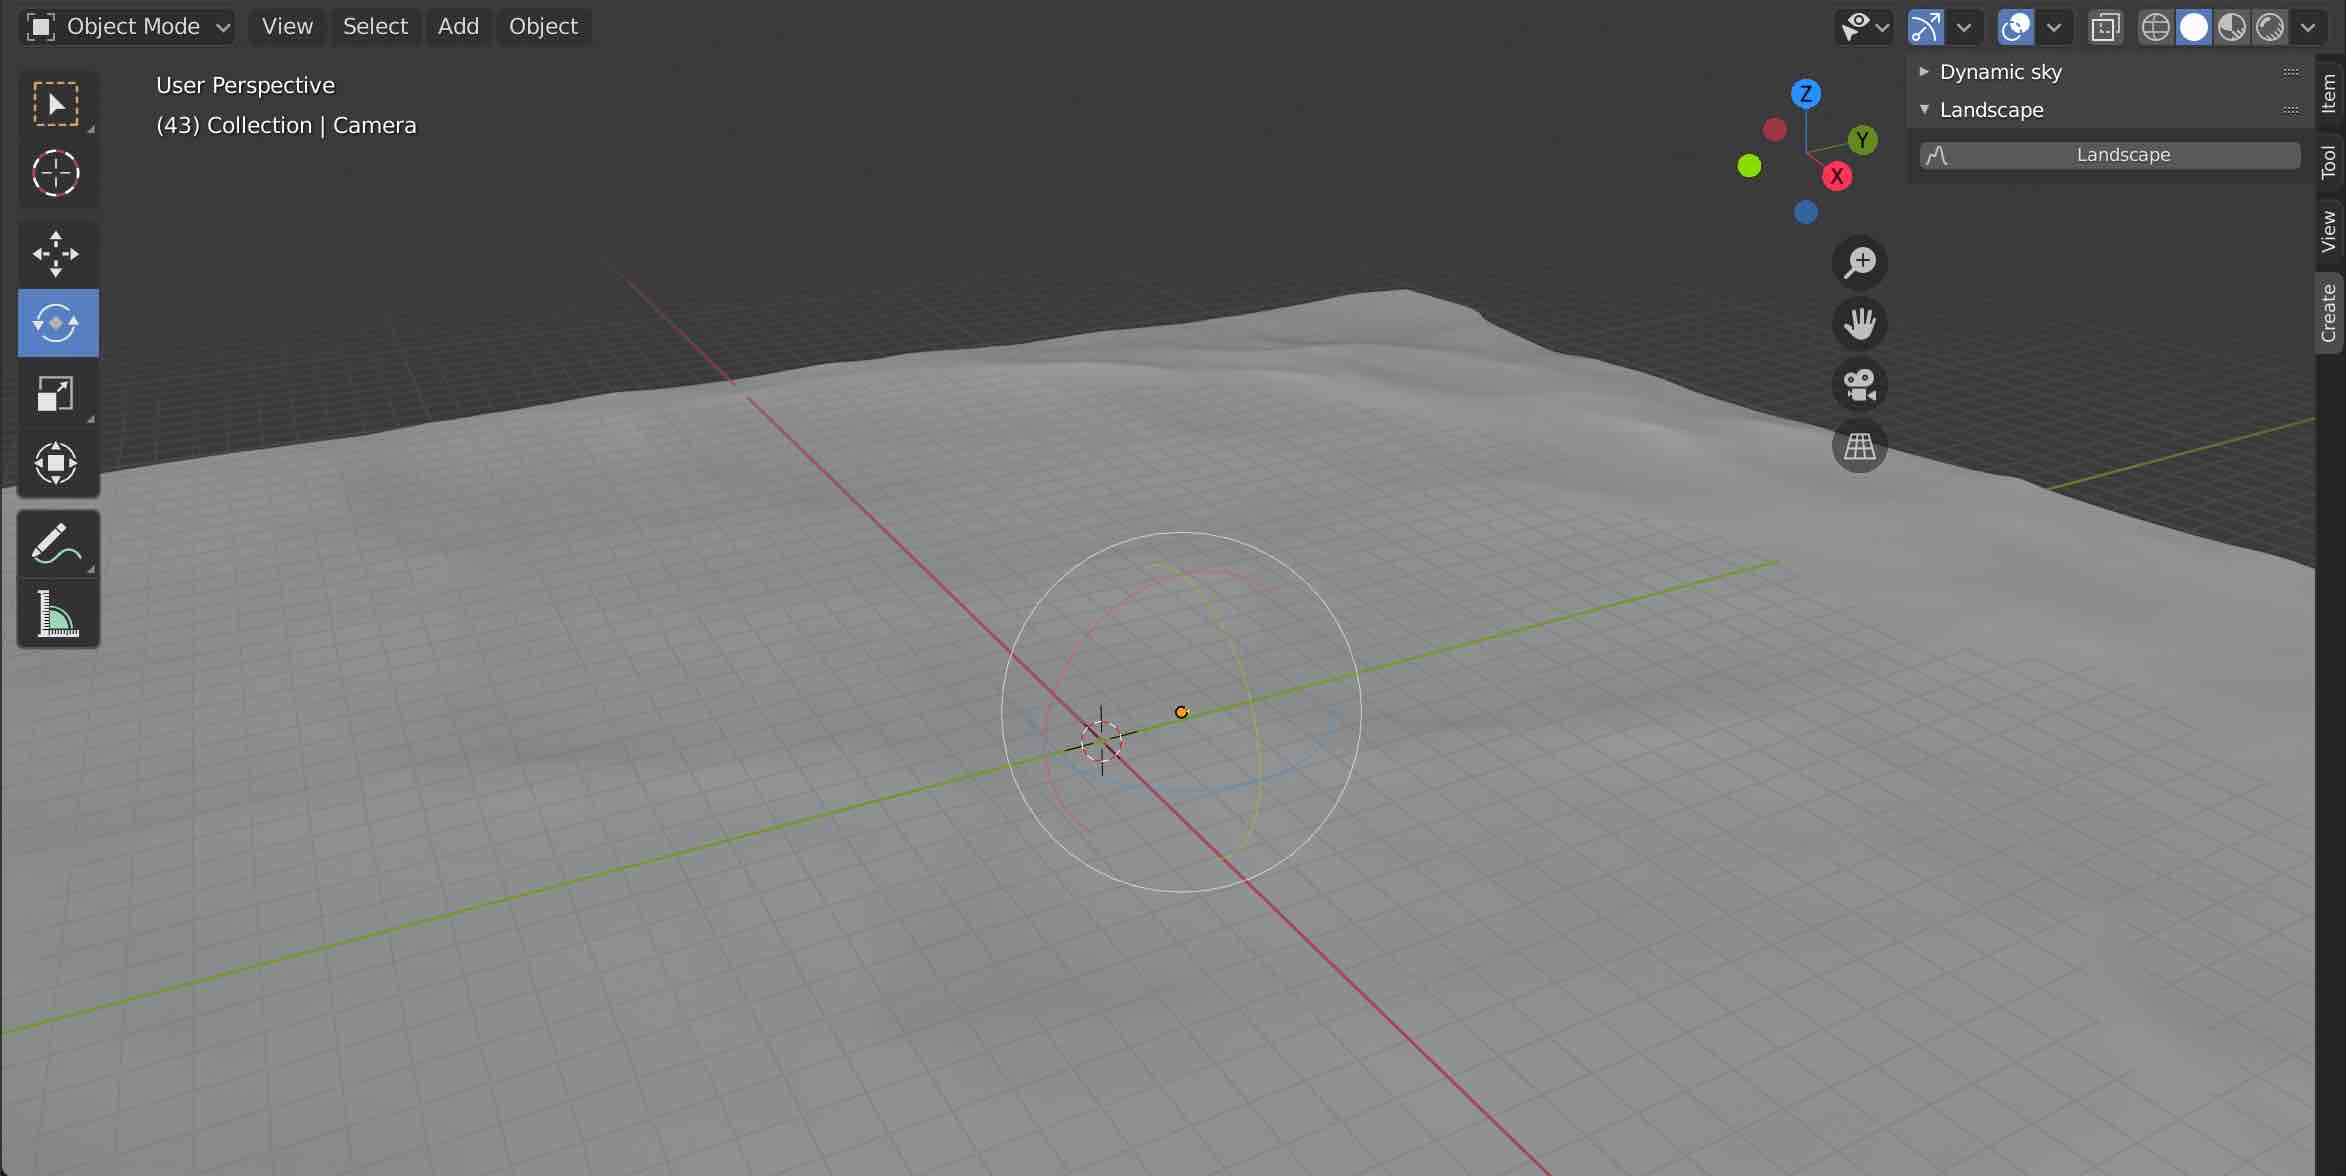Screen dimensions: 2346x1176
Task: Select the Measure ruler tool
Action: click(56, 613)
